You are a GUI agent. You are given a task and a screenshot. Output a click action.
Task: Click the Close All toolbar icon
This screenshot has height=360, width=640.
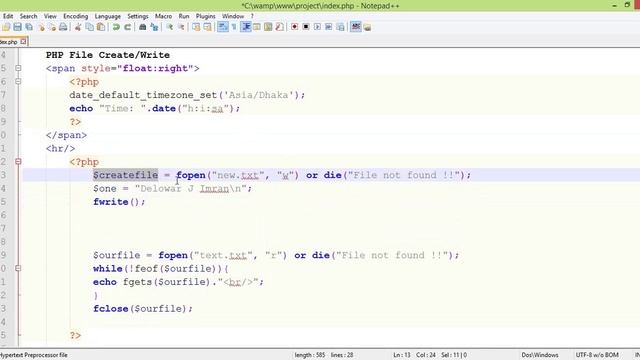tap(52, 27)
